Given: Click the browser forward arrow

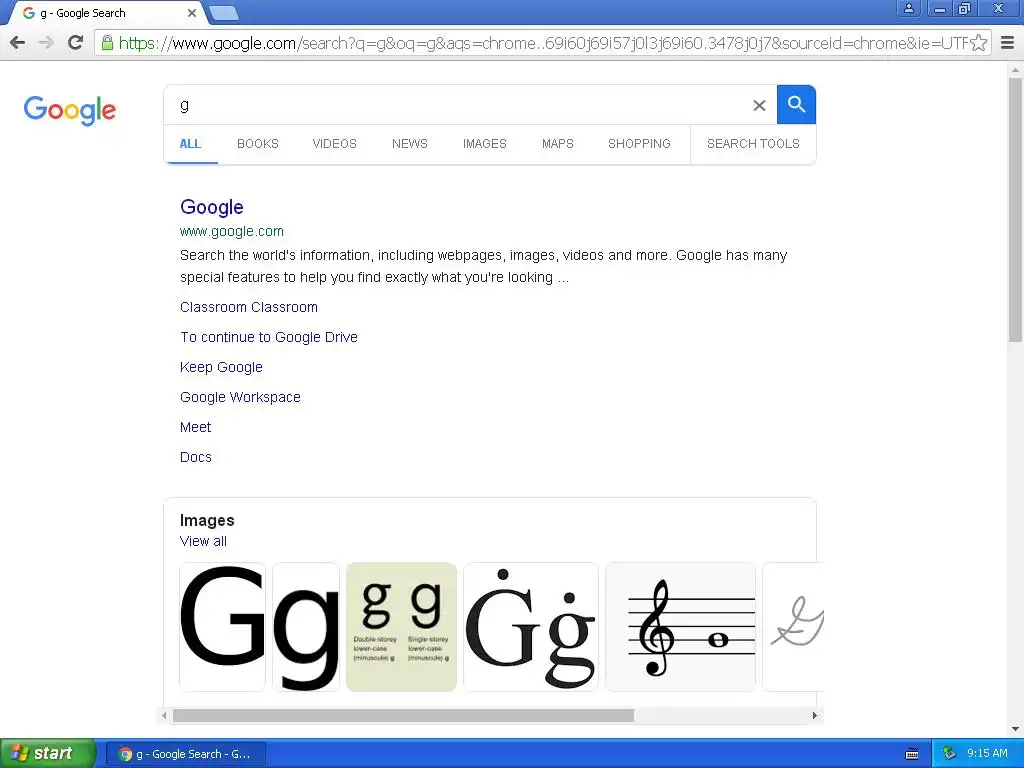Looking at the screenshot, I should (x=46, y=43).
